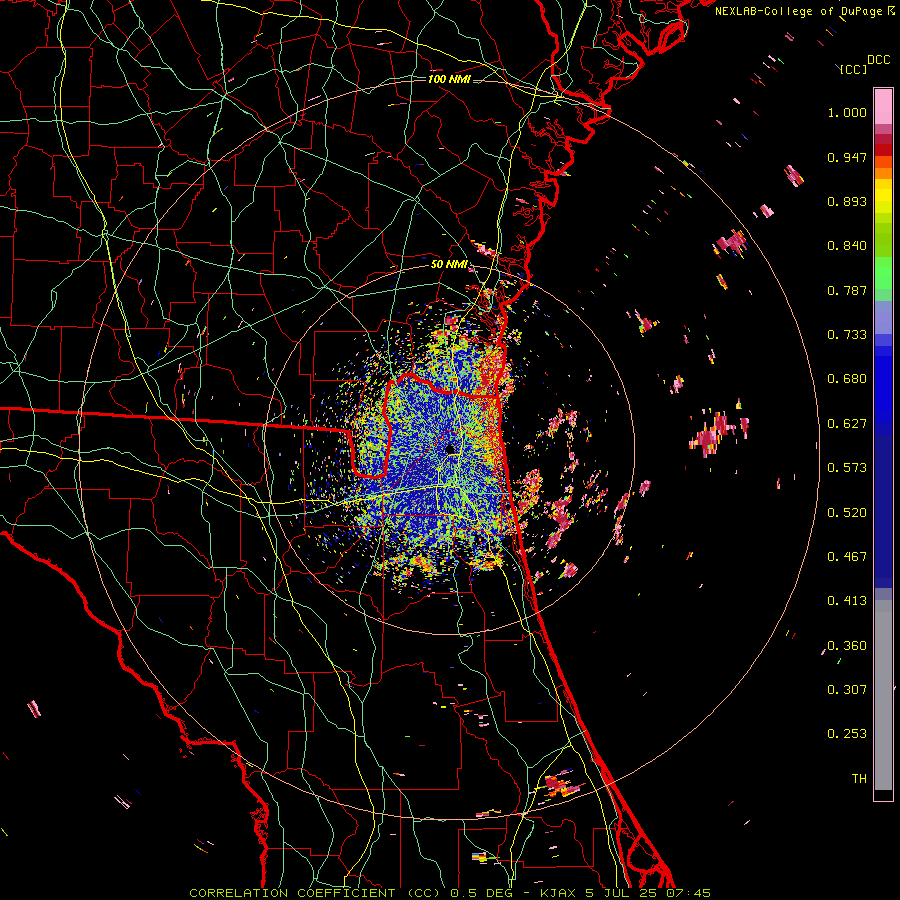Click the 0.733 scale value
The width and height of the screenshot is (900, 900).
[x=847, y=335]
